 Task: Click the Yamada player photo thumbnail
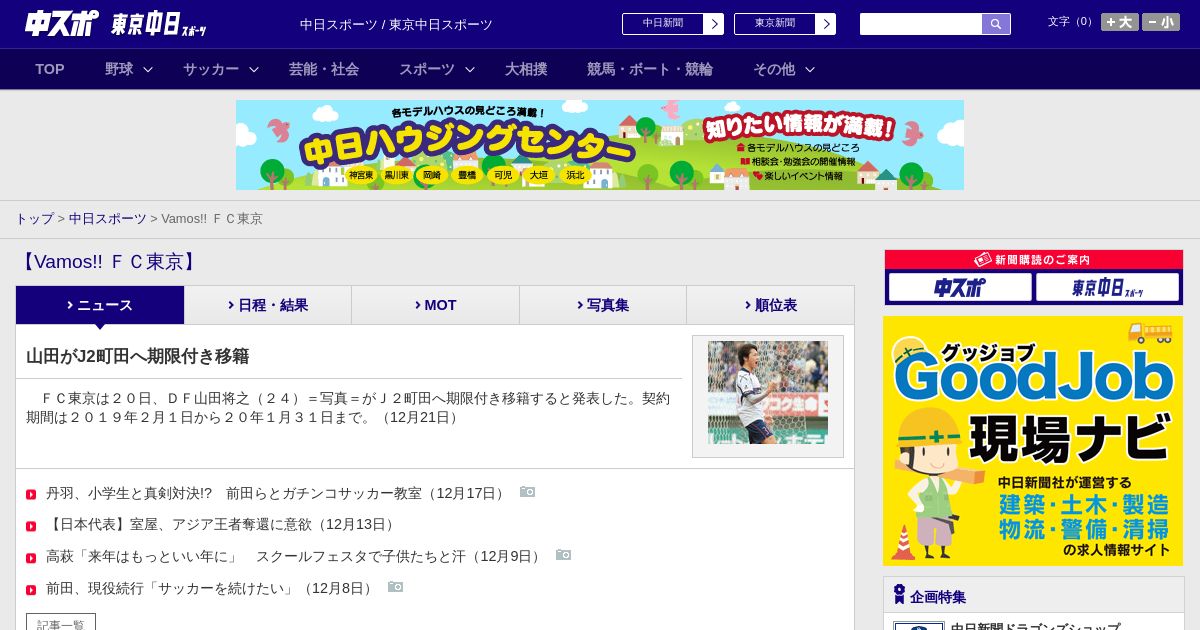[x=768, y=393]
